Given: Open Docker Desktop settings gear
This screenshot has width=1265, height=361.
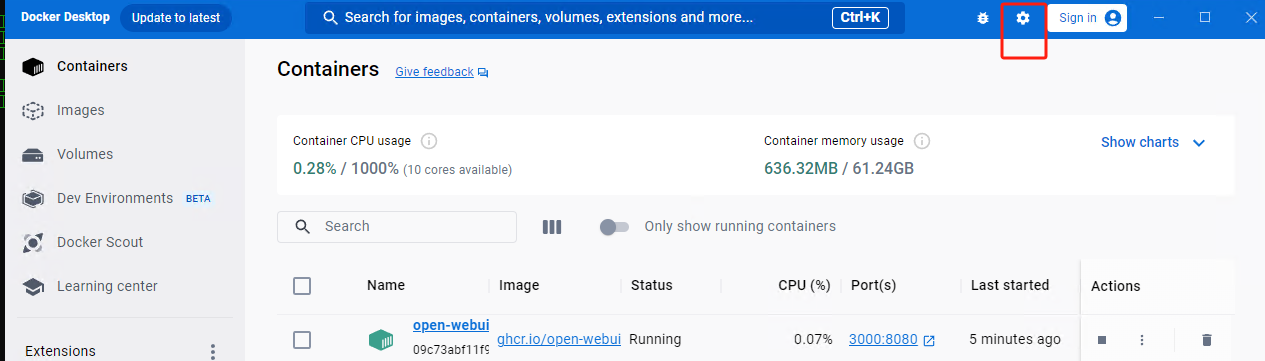Looking at the screenshot, I should [1022, 18].
